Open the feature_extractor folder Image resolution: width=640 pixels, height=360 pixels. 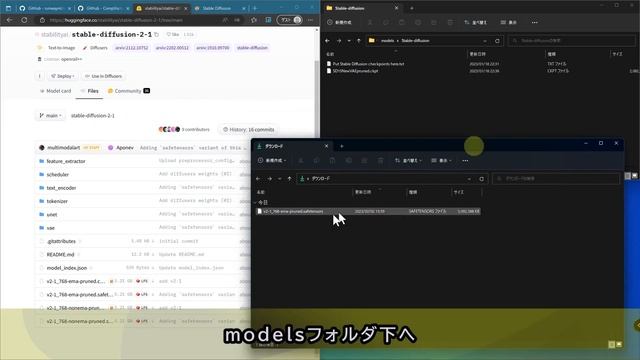coord(66,161)
